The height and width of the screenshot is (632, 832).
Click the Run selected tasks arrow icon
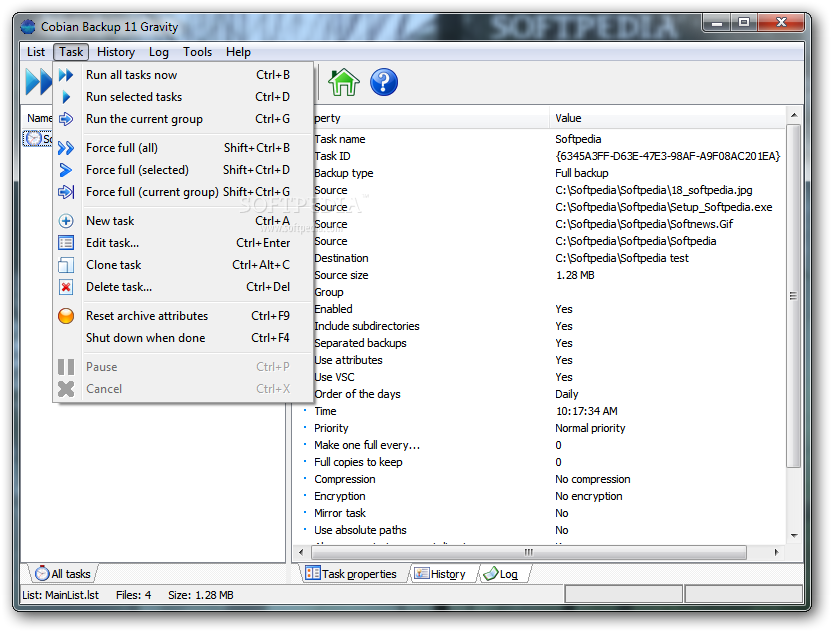pos(66,97)
